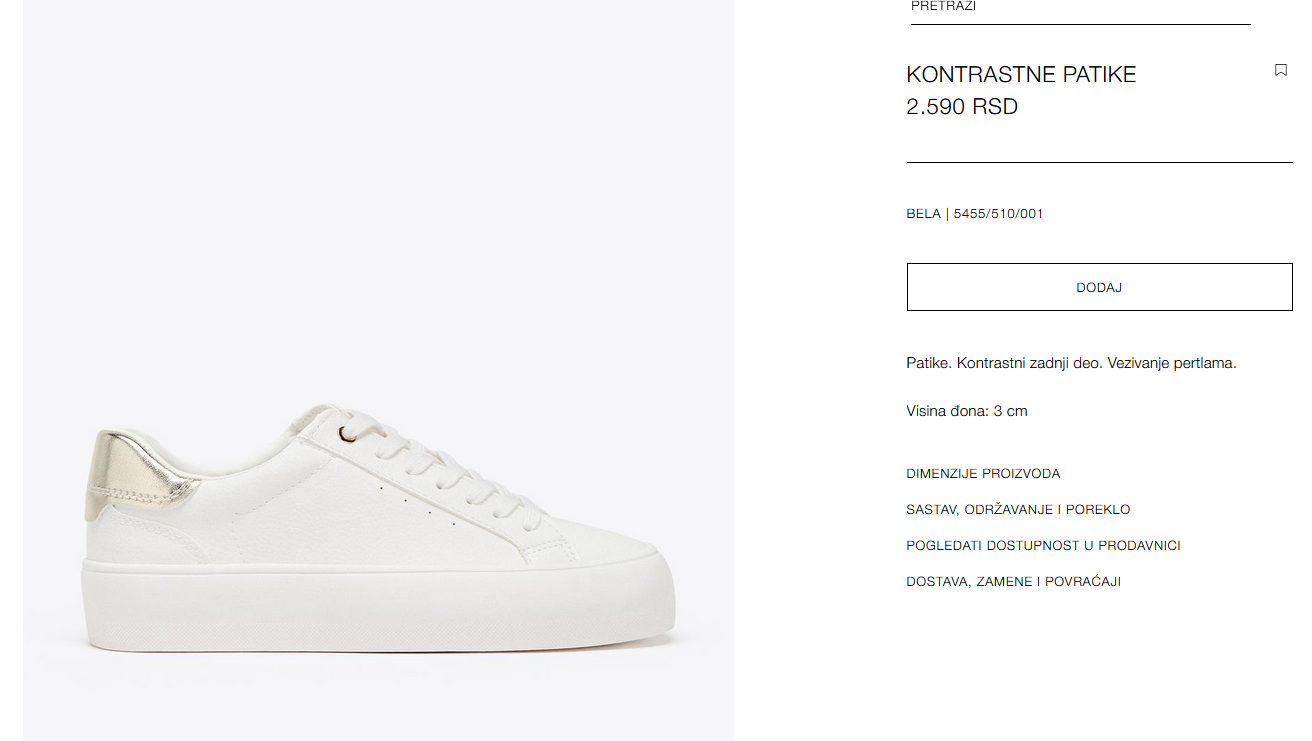This screenshot has width=1312, height=741.
Task: Click the gold eyelet on the sneaker
Action: [345, 433]
